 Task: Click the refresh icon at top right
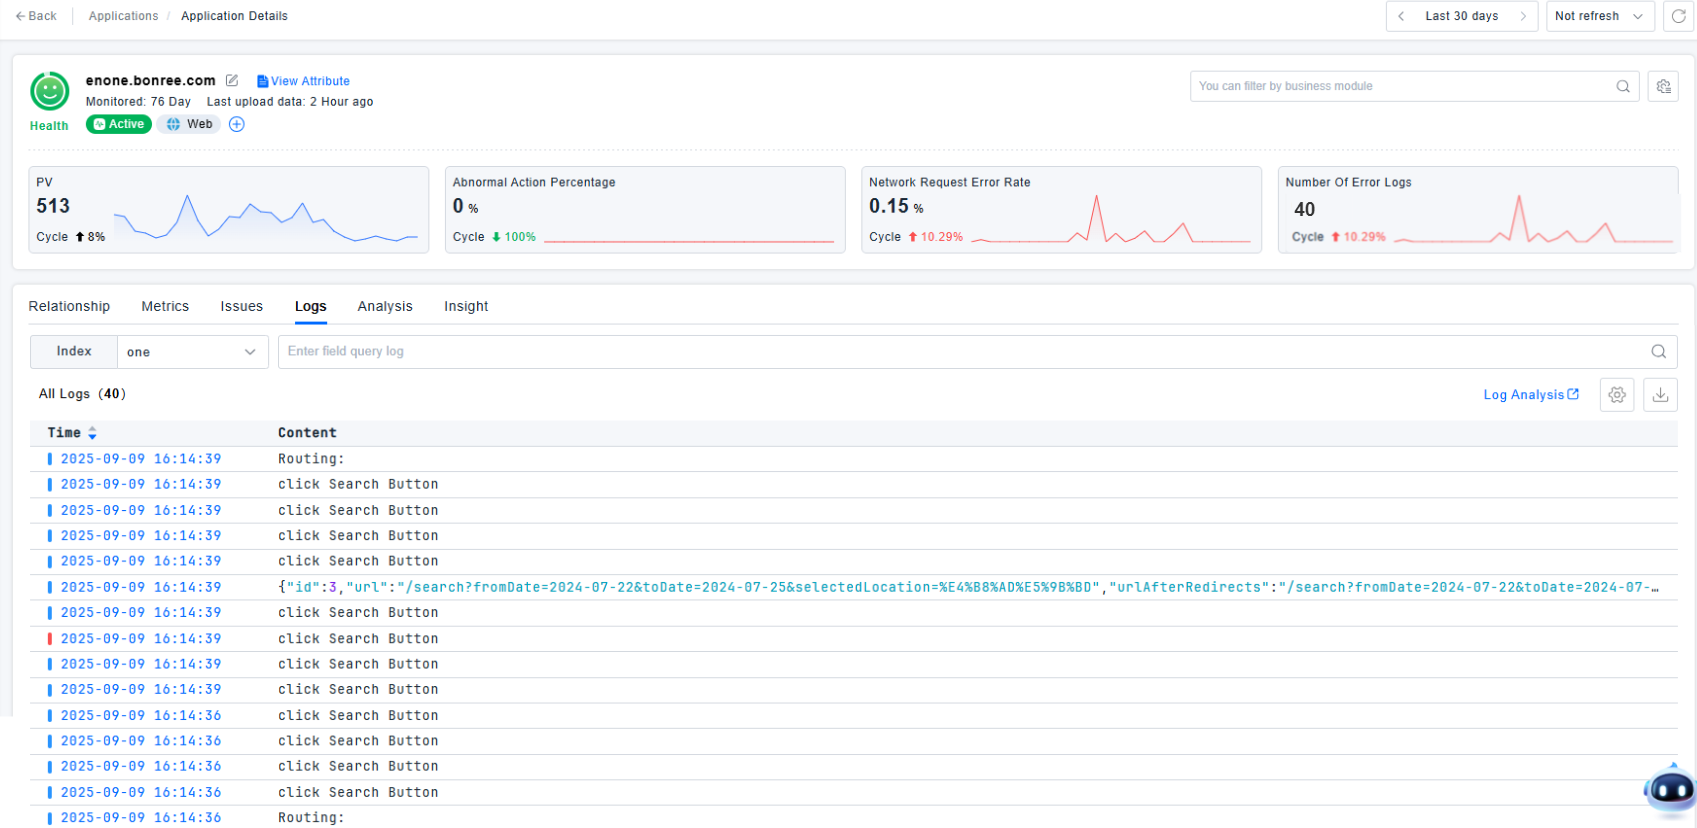click(x=1678, y=16)
